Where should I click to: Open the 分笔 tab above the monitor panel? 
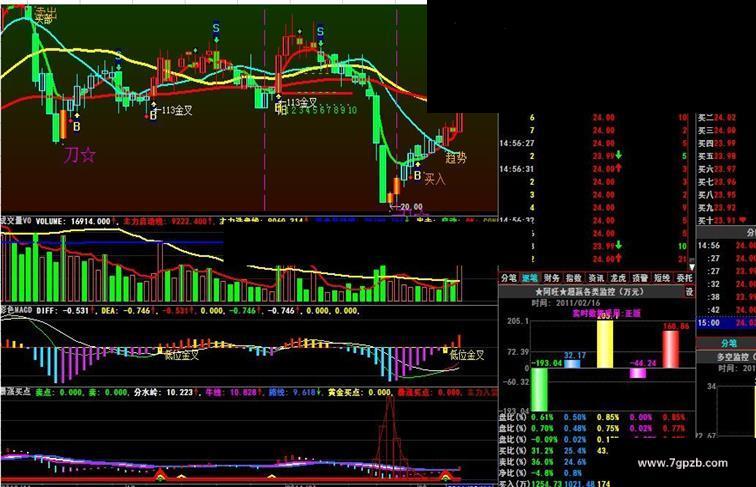(x=508, y=278)
